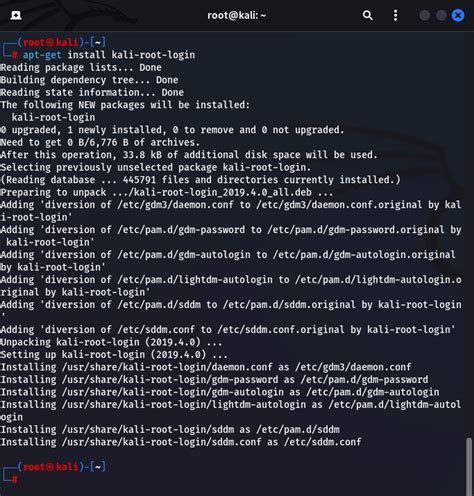Image resolution: width=474 pixels, height=496 pixels.
Task: Click Installing line for /etc/gdm3/daemon.conf
Action: [206, 367]
